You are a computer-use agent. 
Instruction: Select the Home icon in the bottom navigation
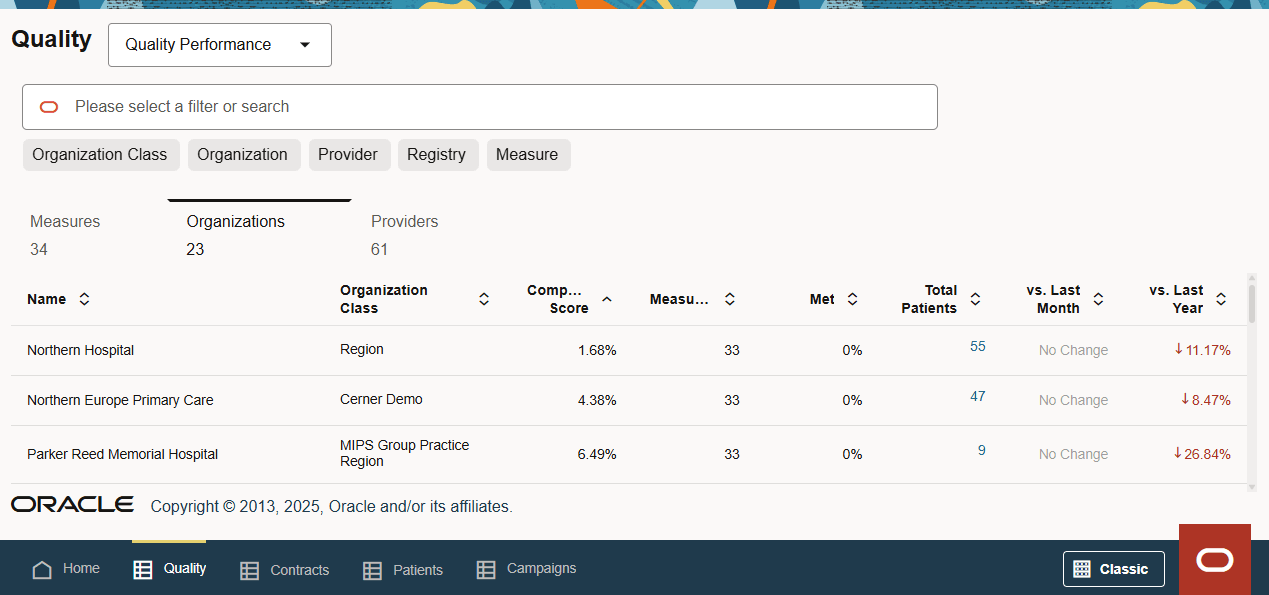click(41, 568)
